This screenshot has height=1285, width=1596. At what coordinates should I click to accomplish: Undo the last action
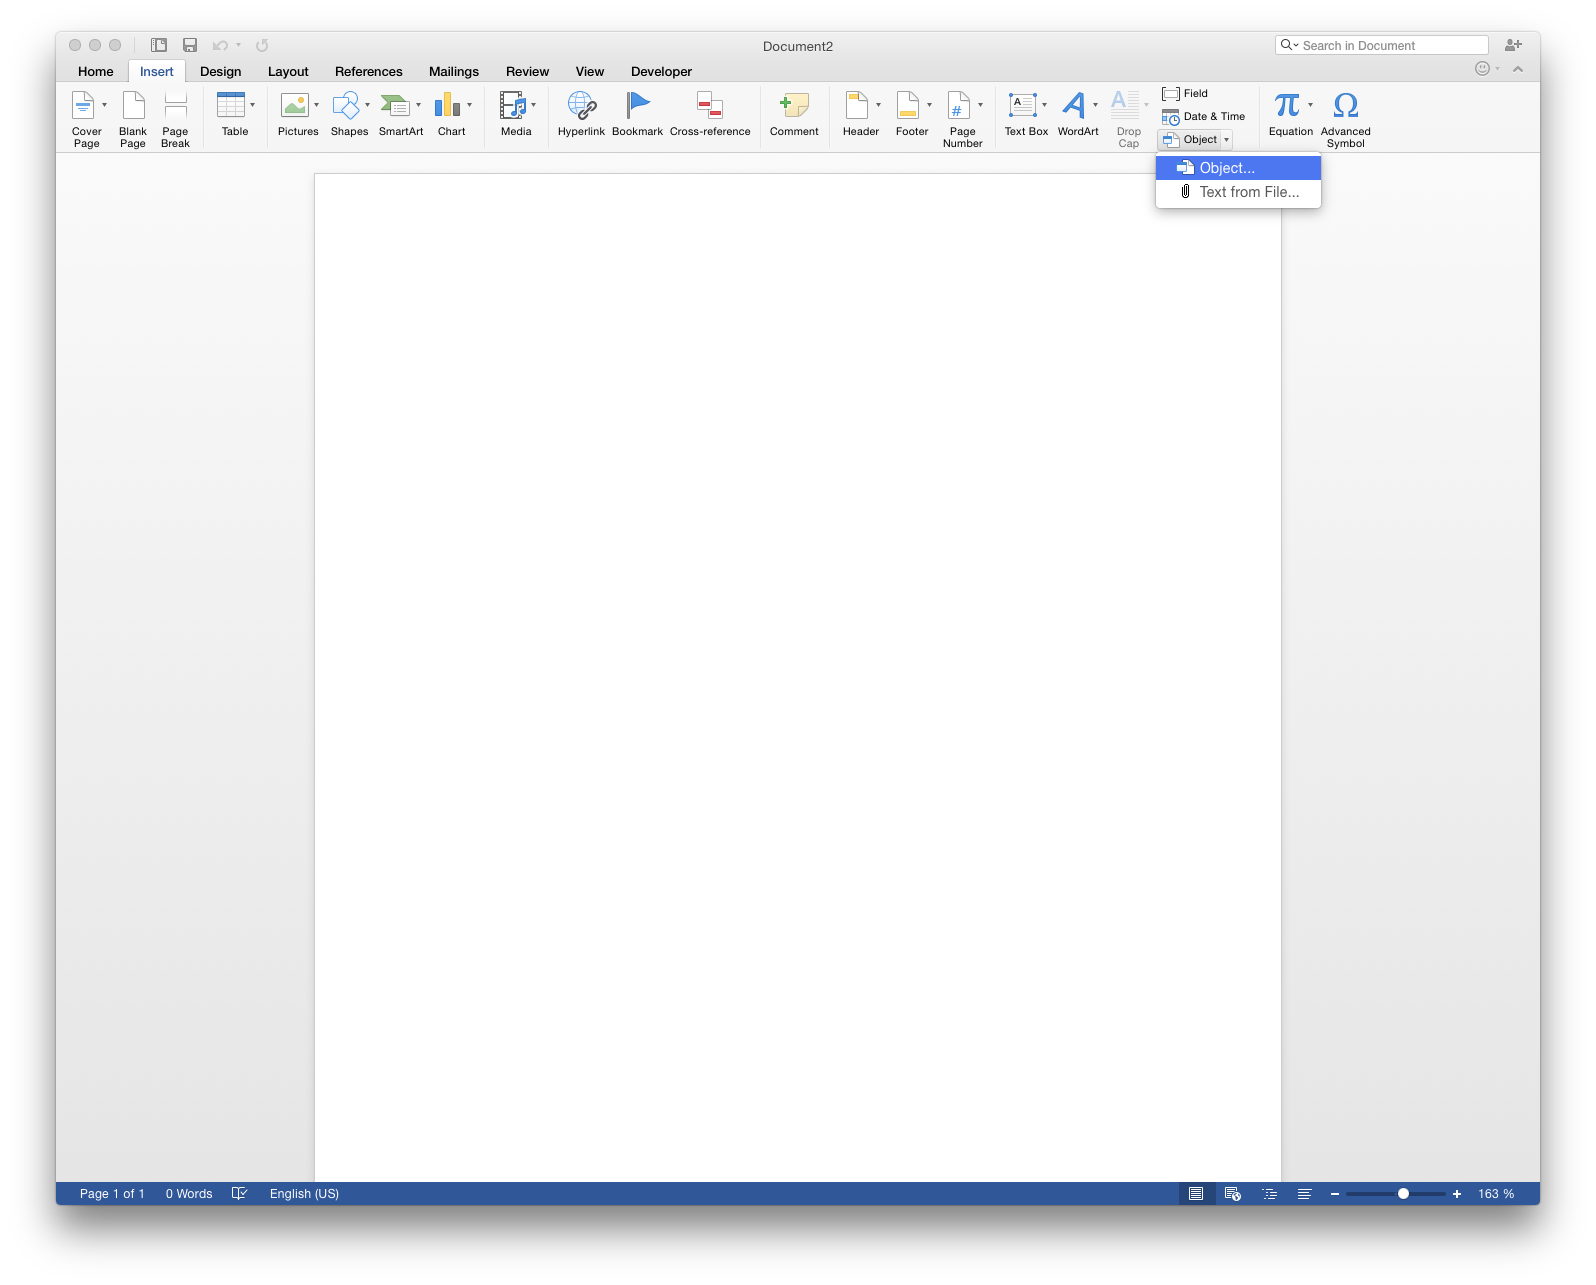(220, 45)
